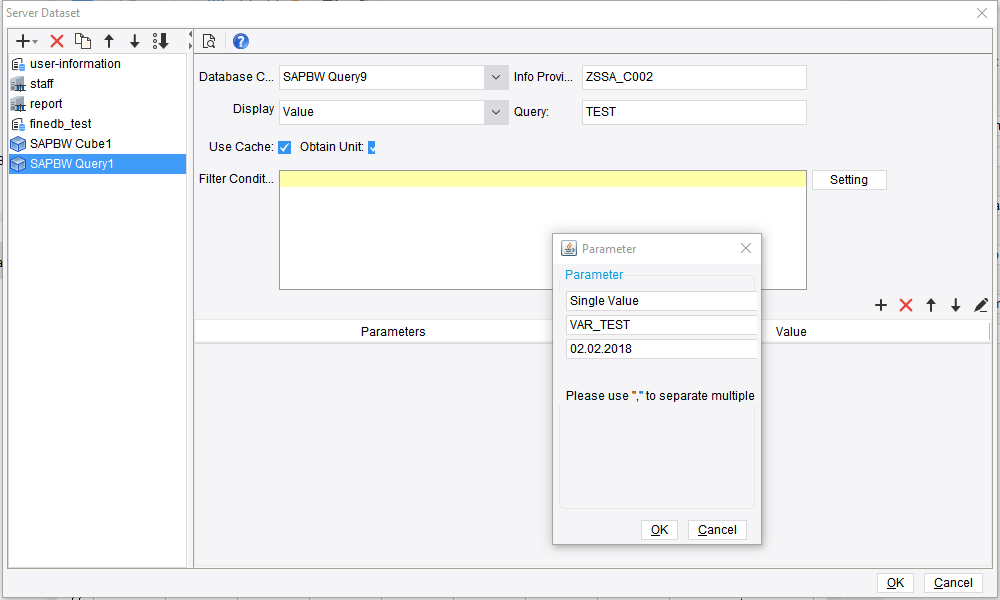Click OK in the Parameter dialog
The image size is (1000, 600).
pos(659,530)
